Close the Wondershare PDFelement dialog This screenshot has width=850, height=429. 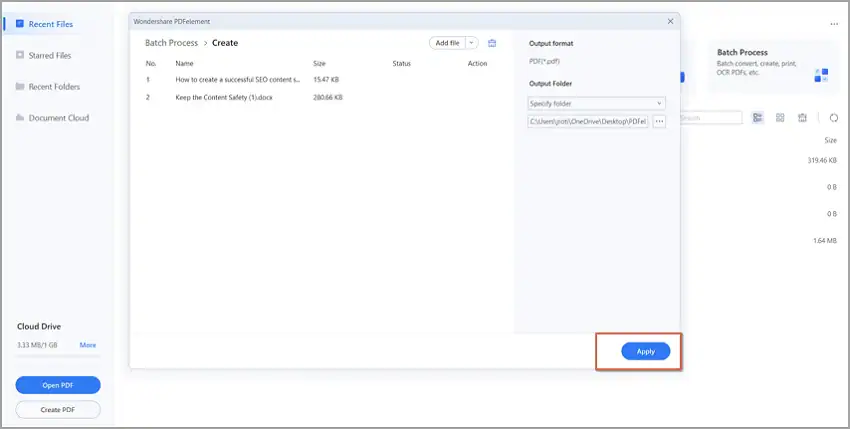click(x=670, y=20)
